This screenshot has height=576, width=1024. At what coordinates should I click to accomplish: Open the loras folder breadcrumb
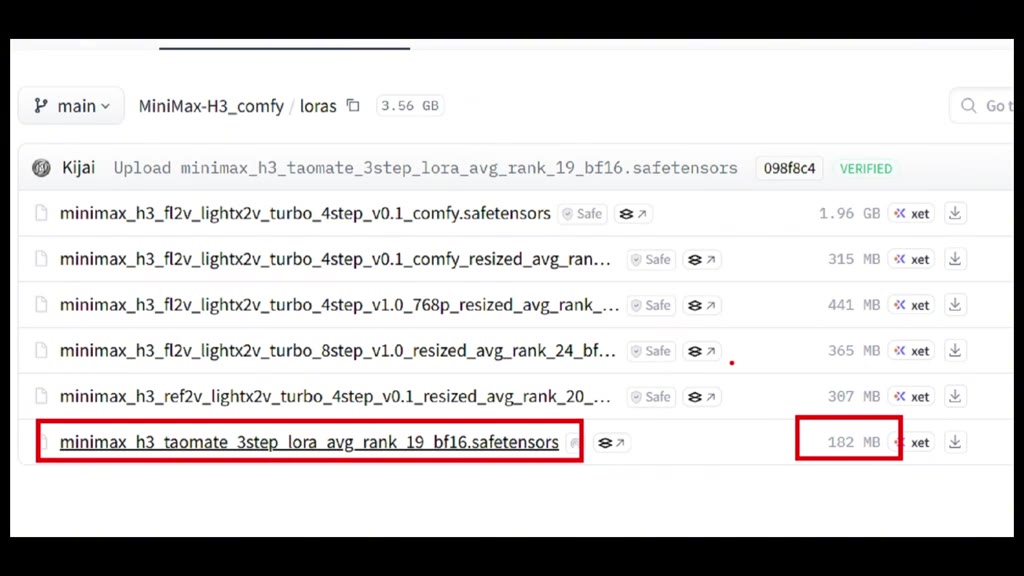click(318, 106)
